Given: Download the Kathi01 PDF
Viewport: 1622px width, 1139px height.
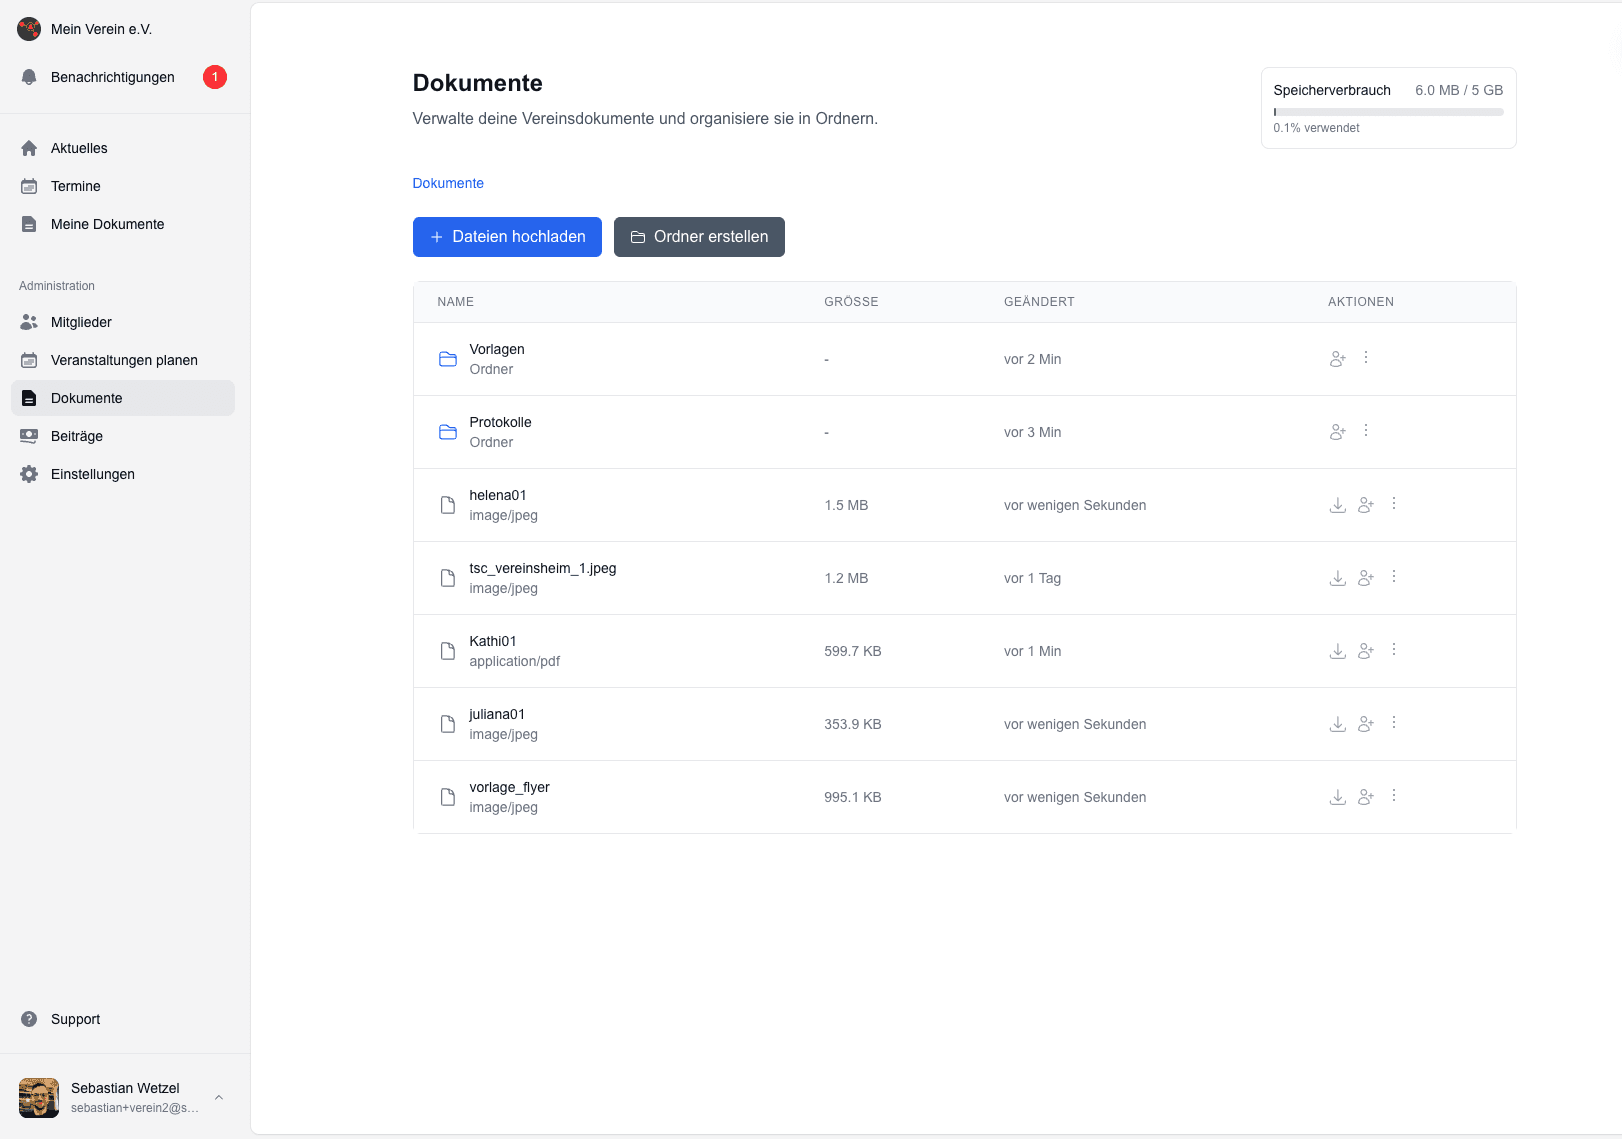Looking at the screenshot, I should (1337, 651).
